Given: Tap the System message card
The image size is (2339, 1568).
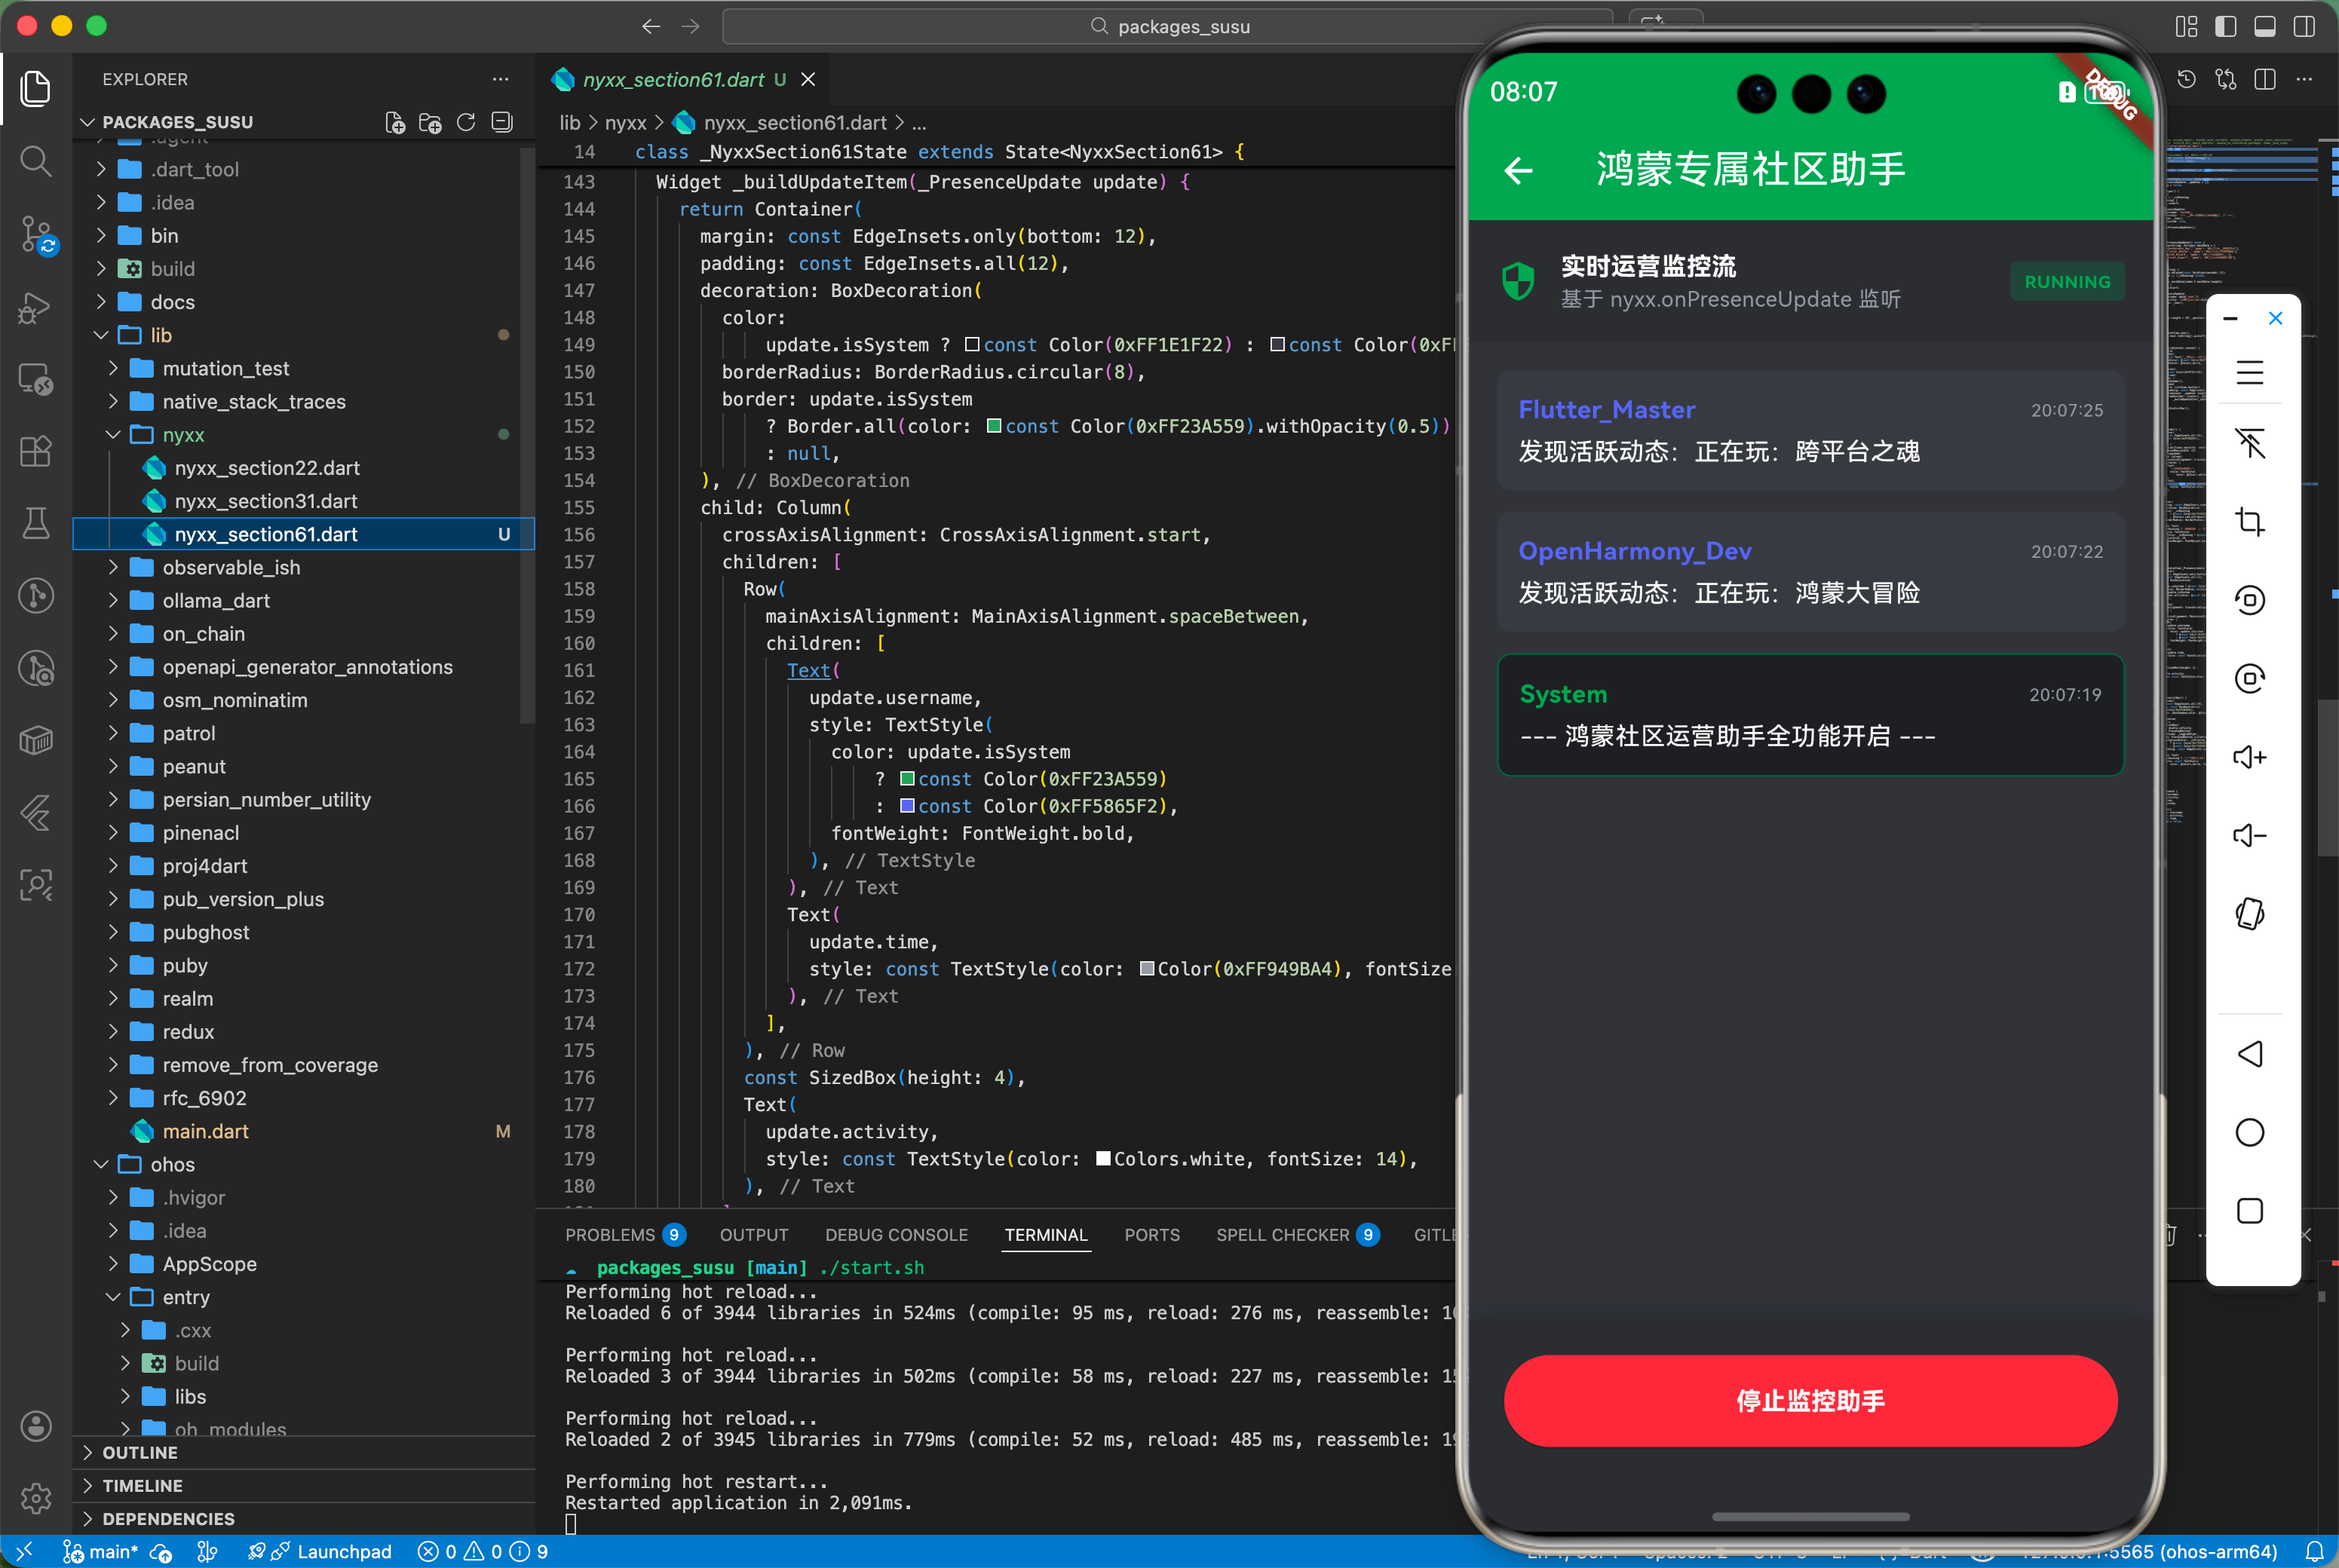Looking at the screenshot, I should click(x=1810, y=714).
